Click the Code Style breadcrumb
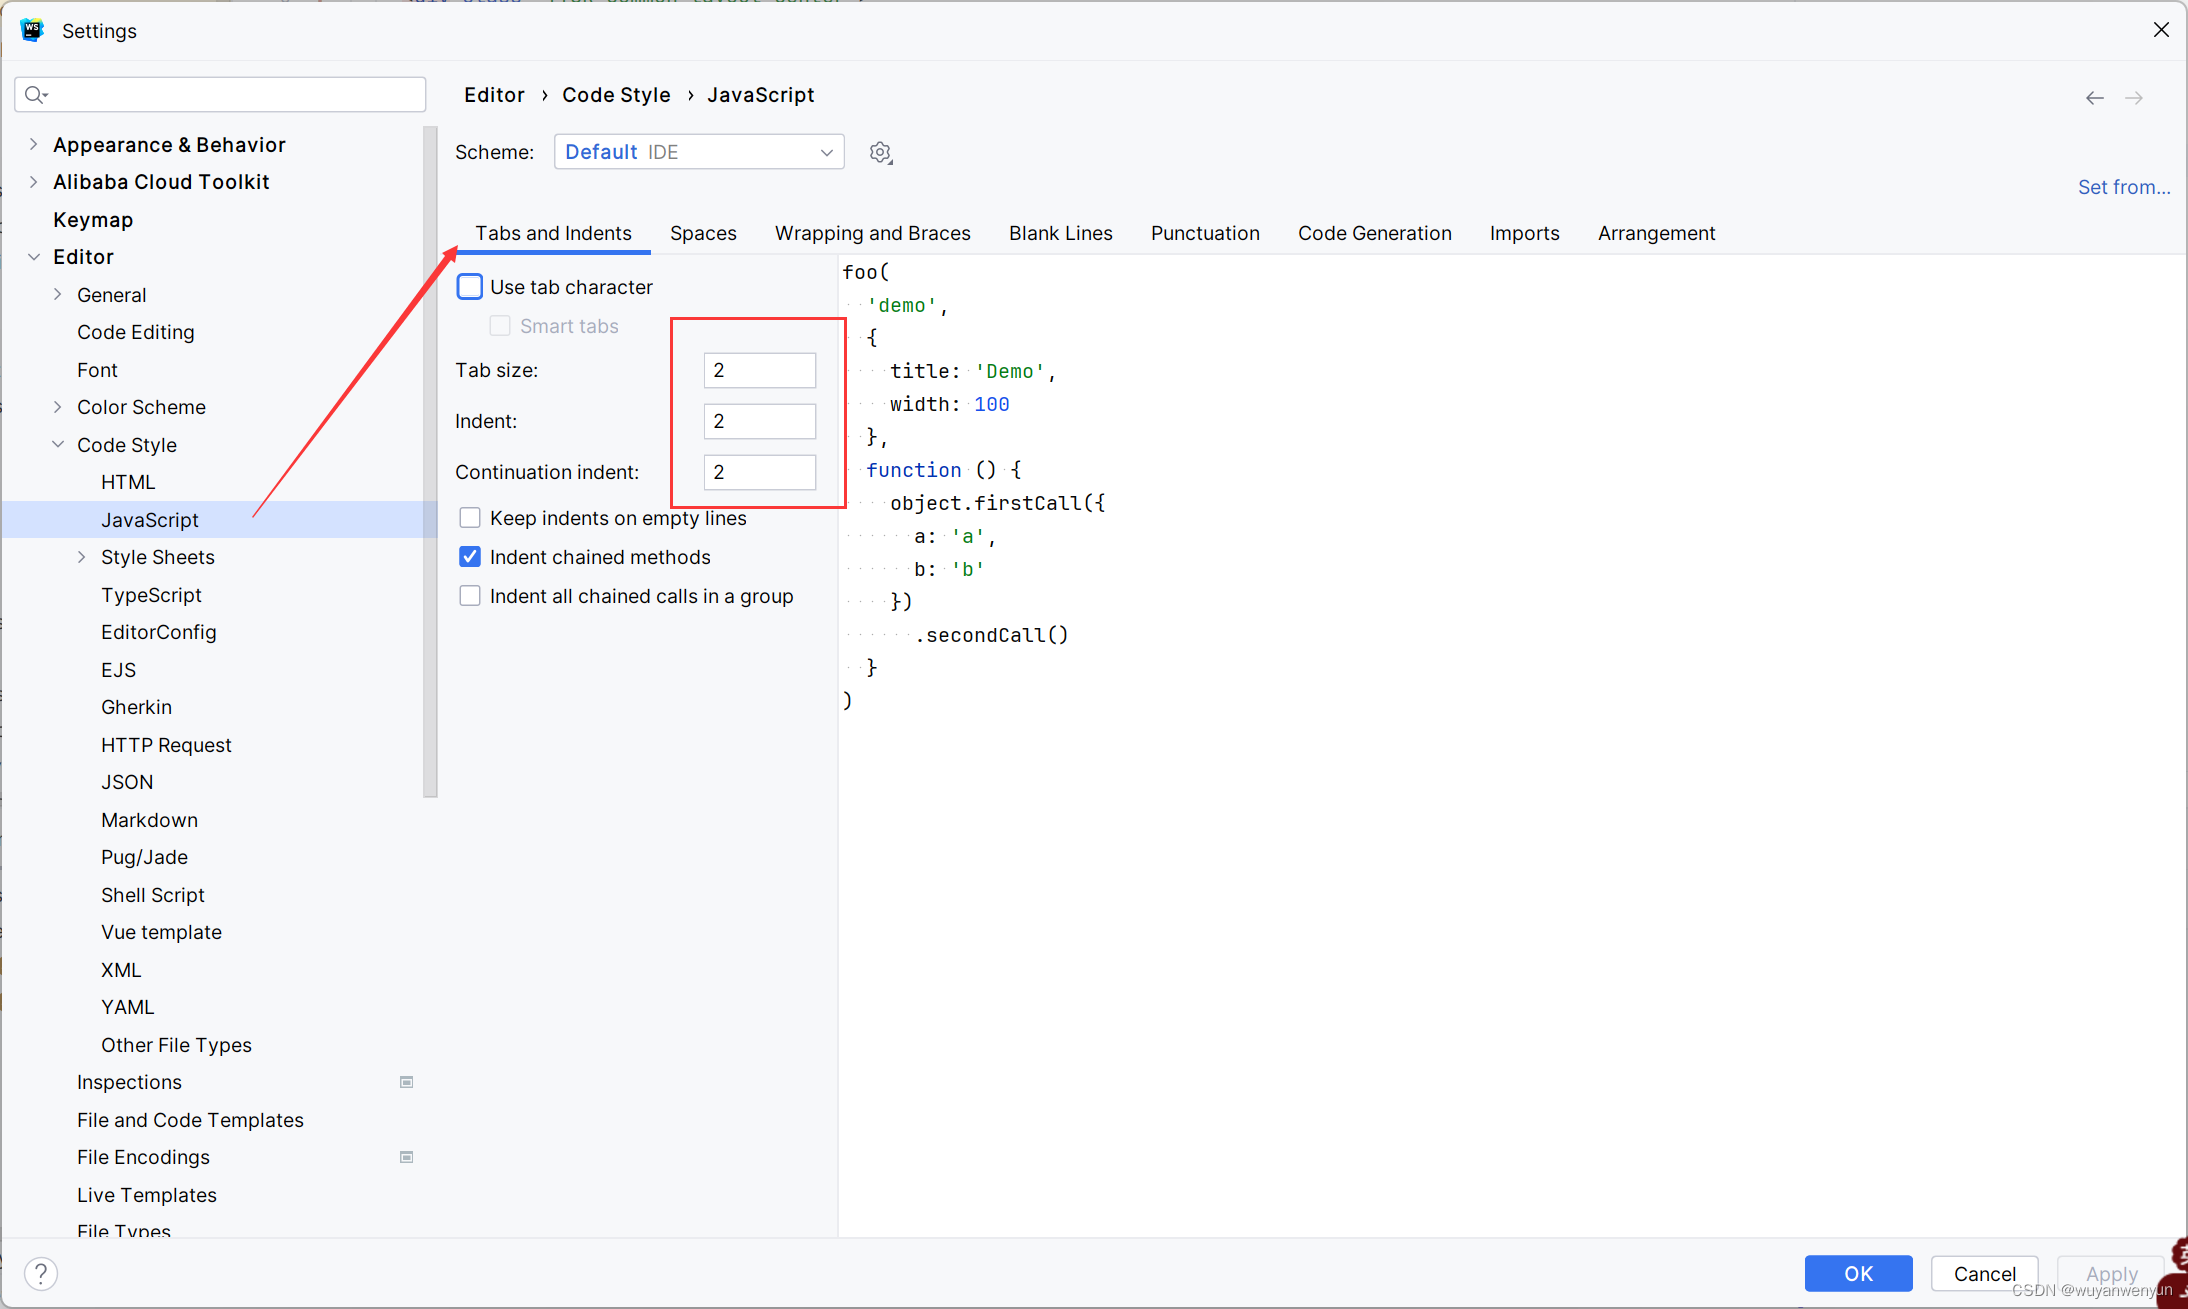The width and height of the screenshot is (2188, 1309). [616, 95]
